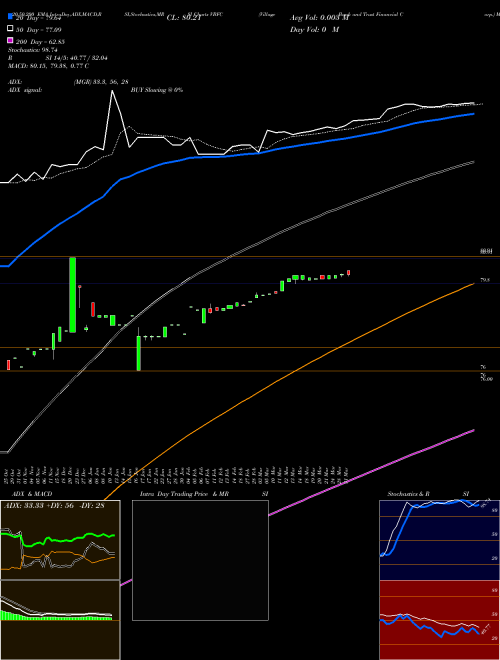The width and height of the screenshot is (500, 660).
Task: Click the MACD histogram panel with green bars
Action: pyautogui.click(x=60, y=620)
